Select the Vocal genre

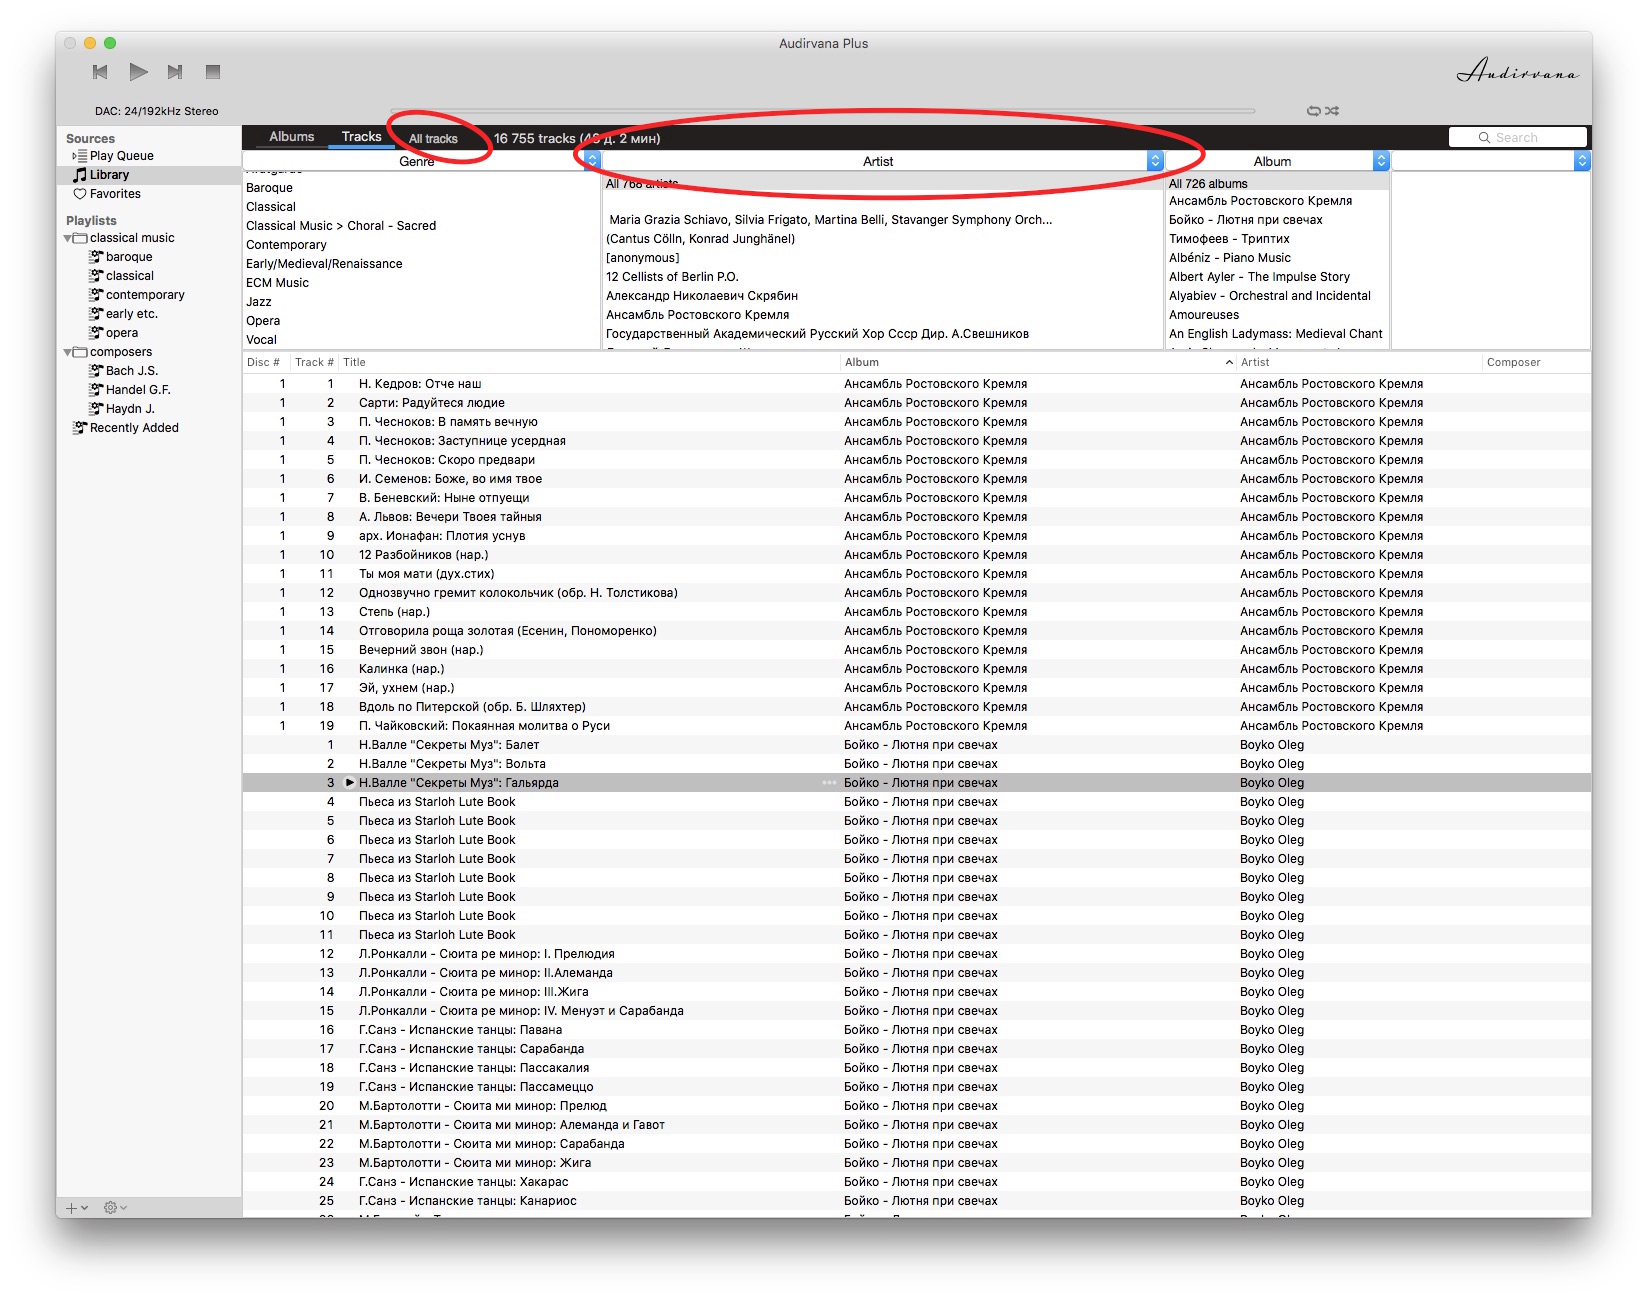coord(261,340)
